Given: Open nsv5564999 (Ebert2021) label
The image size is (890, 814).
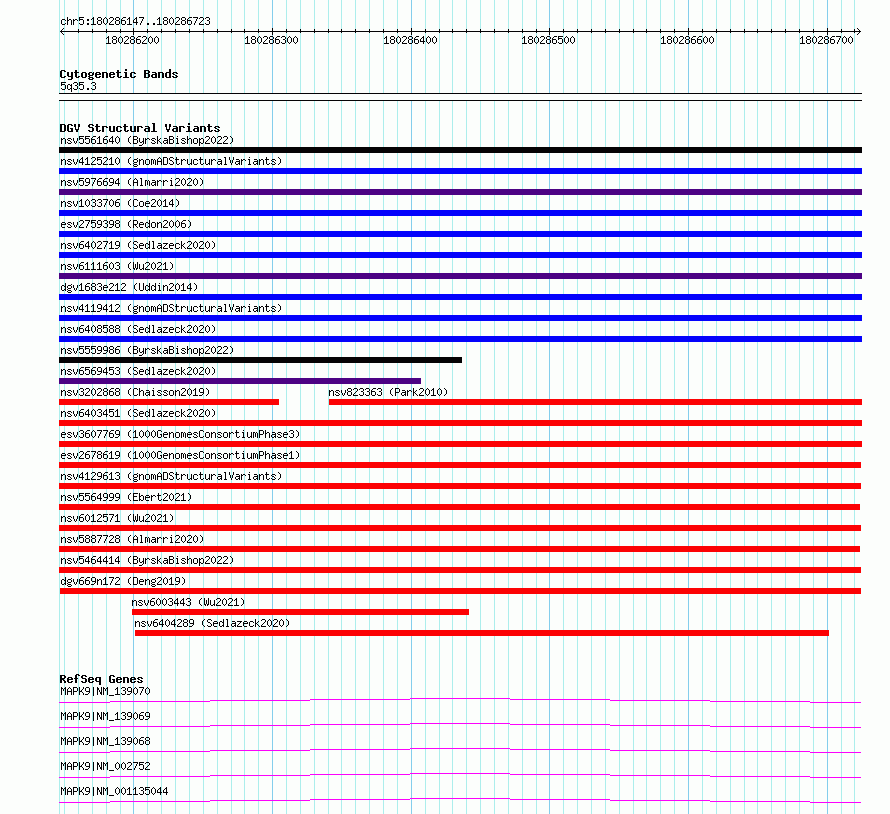Looking at the screenshot, I should [126, 497].
